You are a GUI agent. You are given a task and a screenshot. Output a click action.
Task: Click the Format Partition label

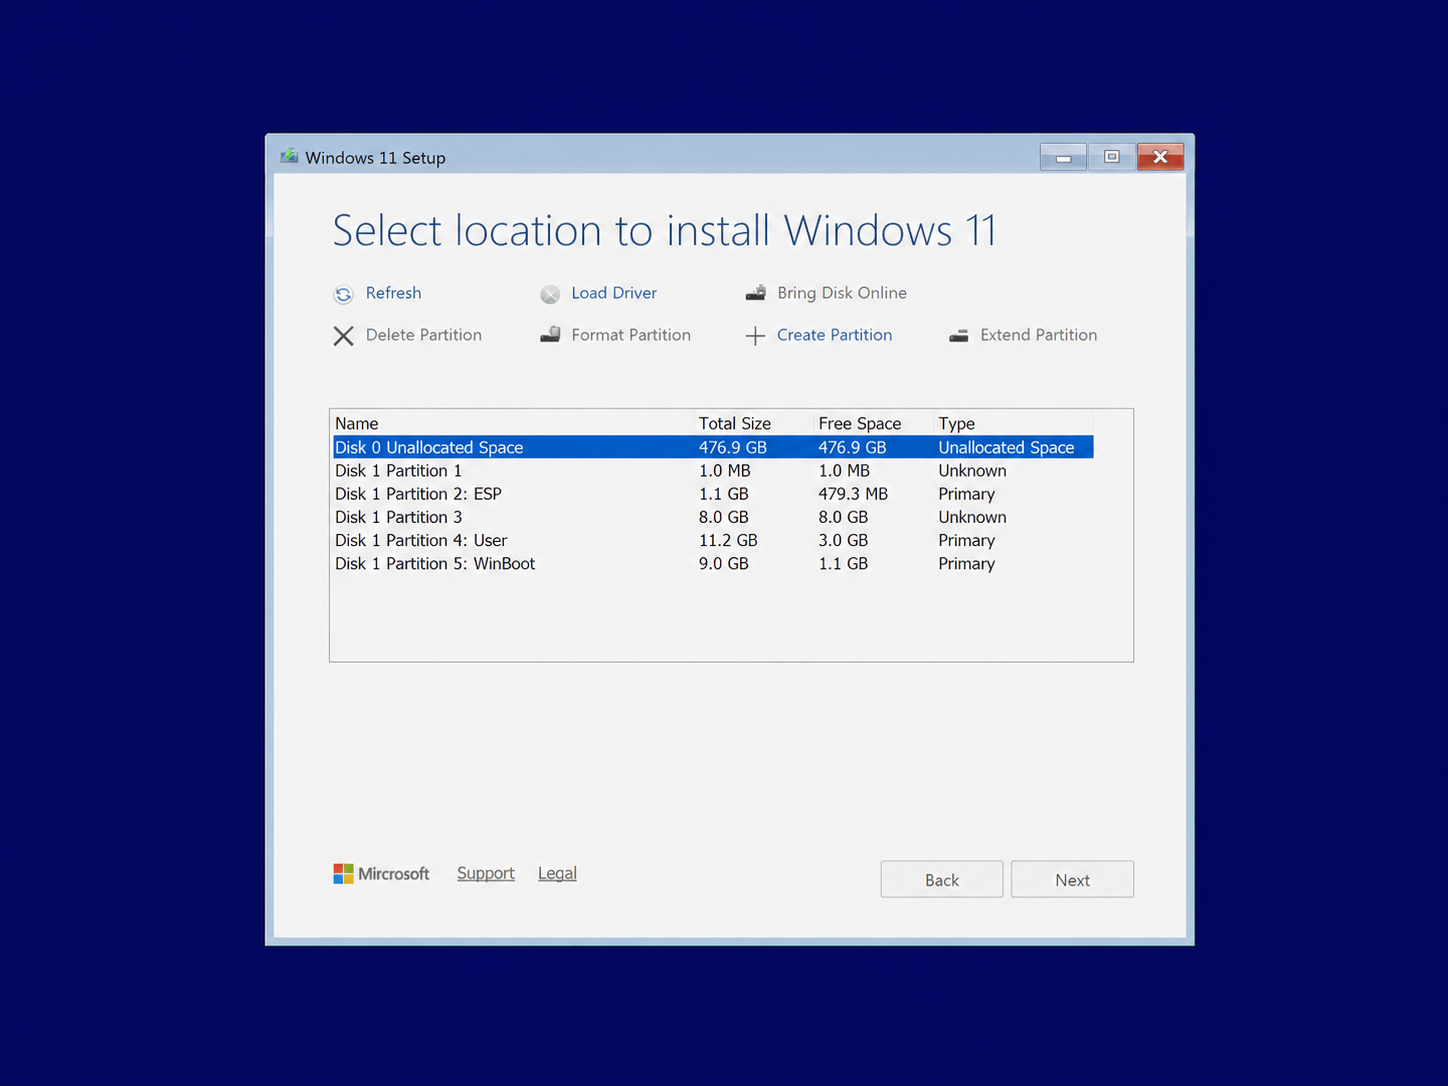(631, 335)
